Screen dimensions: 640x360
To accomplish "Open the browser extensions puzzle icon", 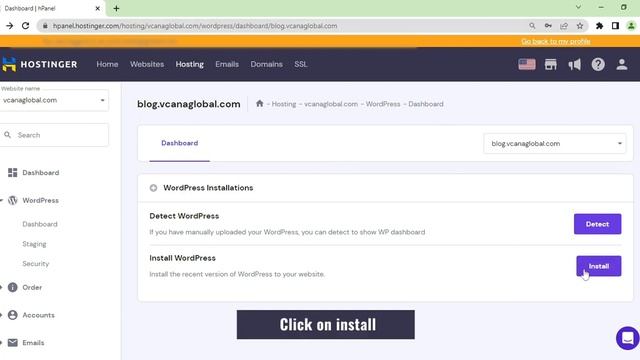I will coord(599,26).
